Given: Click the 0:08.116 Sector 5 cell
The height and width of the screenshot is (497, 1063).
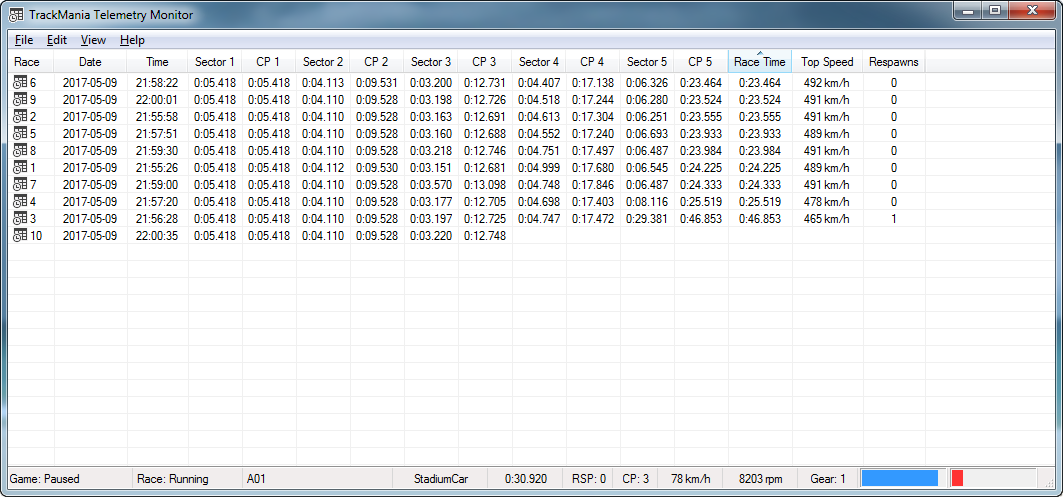Looking at the screenshot, I should pyautogui.click(x=647, y=201).
